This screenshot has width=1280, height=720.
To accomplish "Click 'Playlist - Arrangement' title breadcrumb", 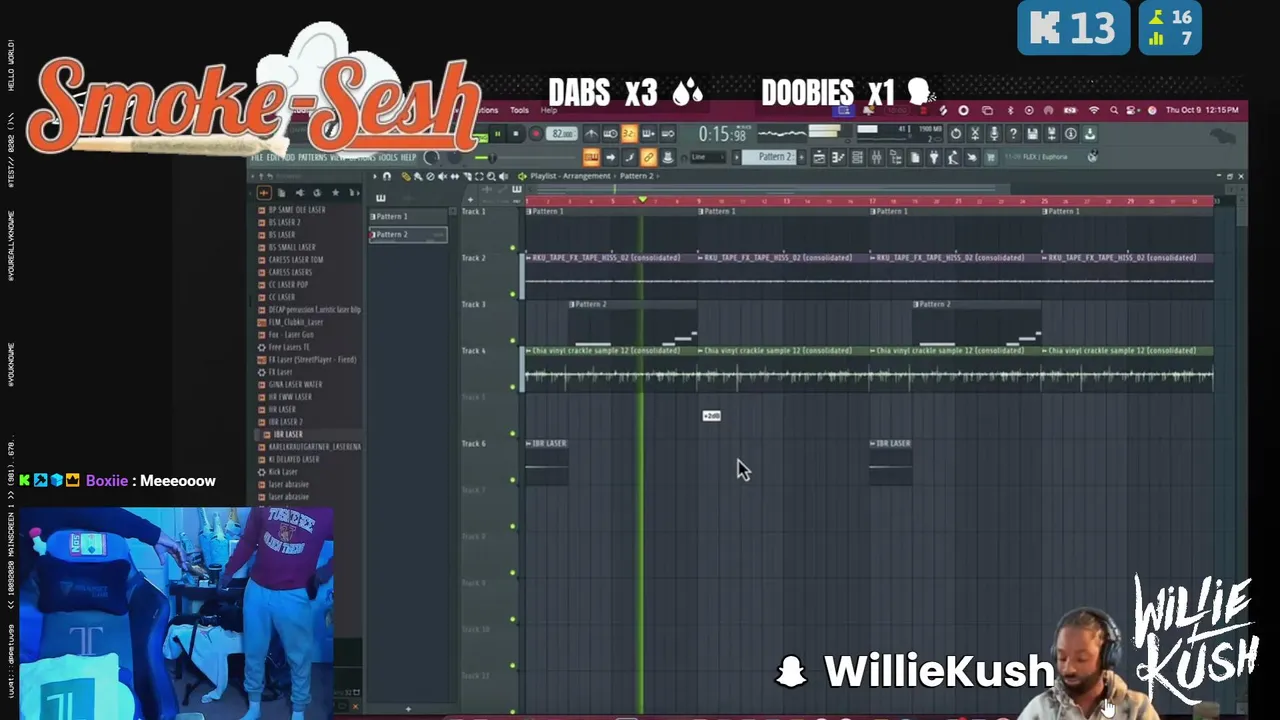I will tap(571, 176).
